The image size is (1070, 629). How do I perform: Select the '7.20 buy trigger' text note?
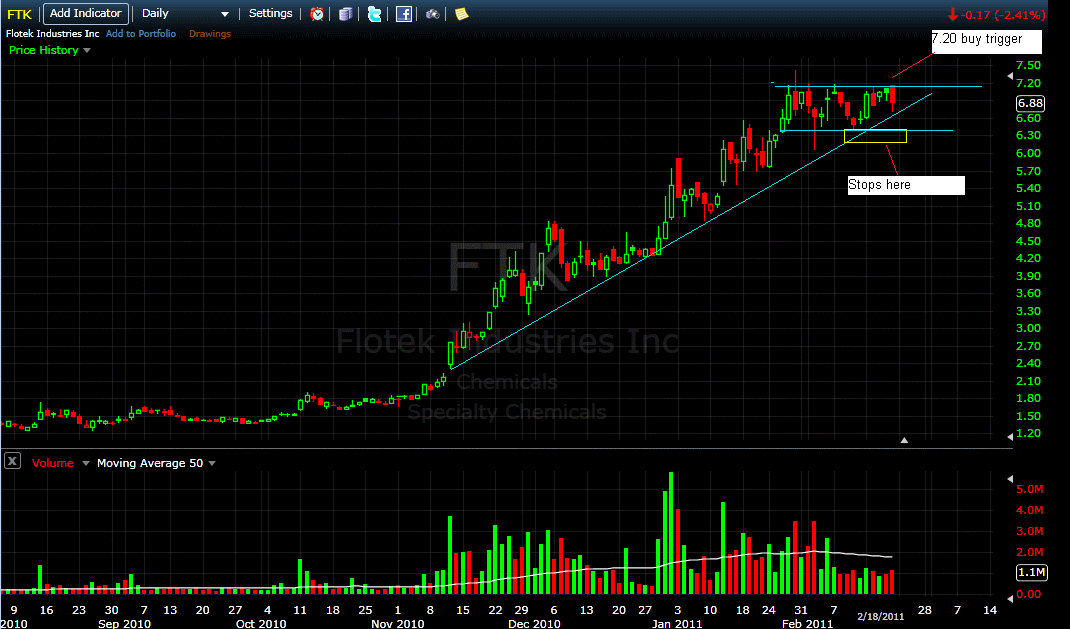point(987,41)
